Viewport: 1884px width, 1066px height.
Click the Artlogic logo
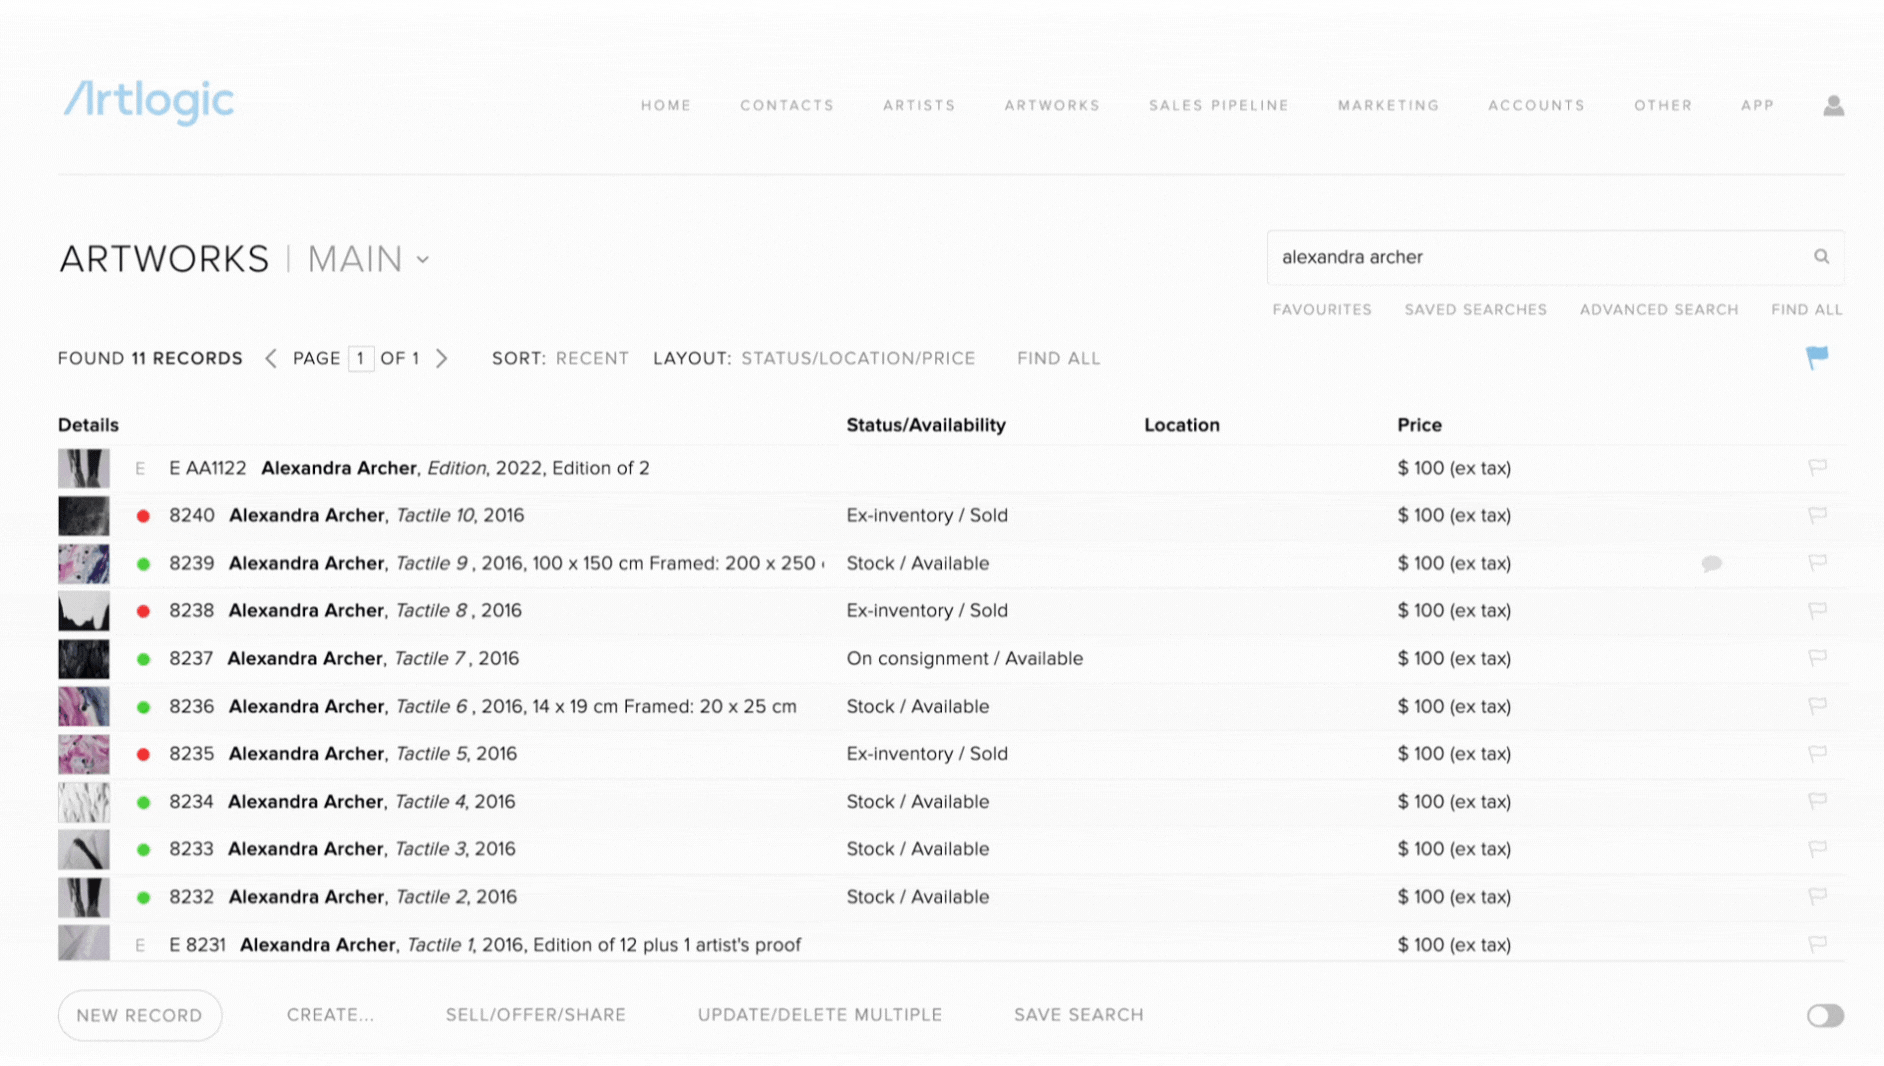coord(149,102)
